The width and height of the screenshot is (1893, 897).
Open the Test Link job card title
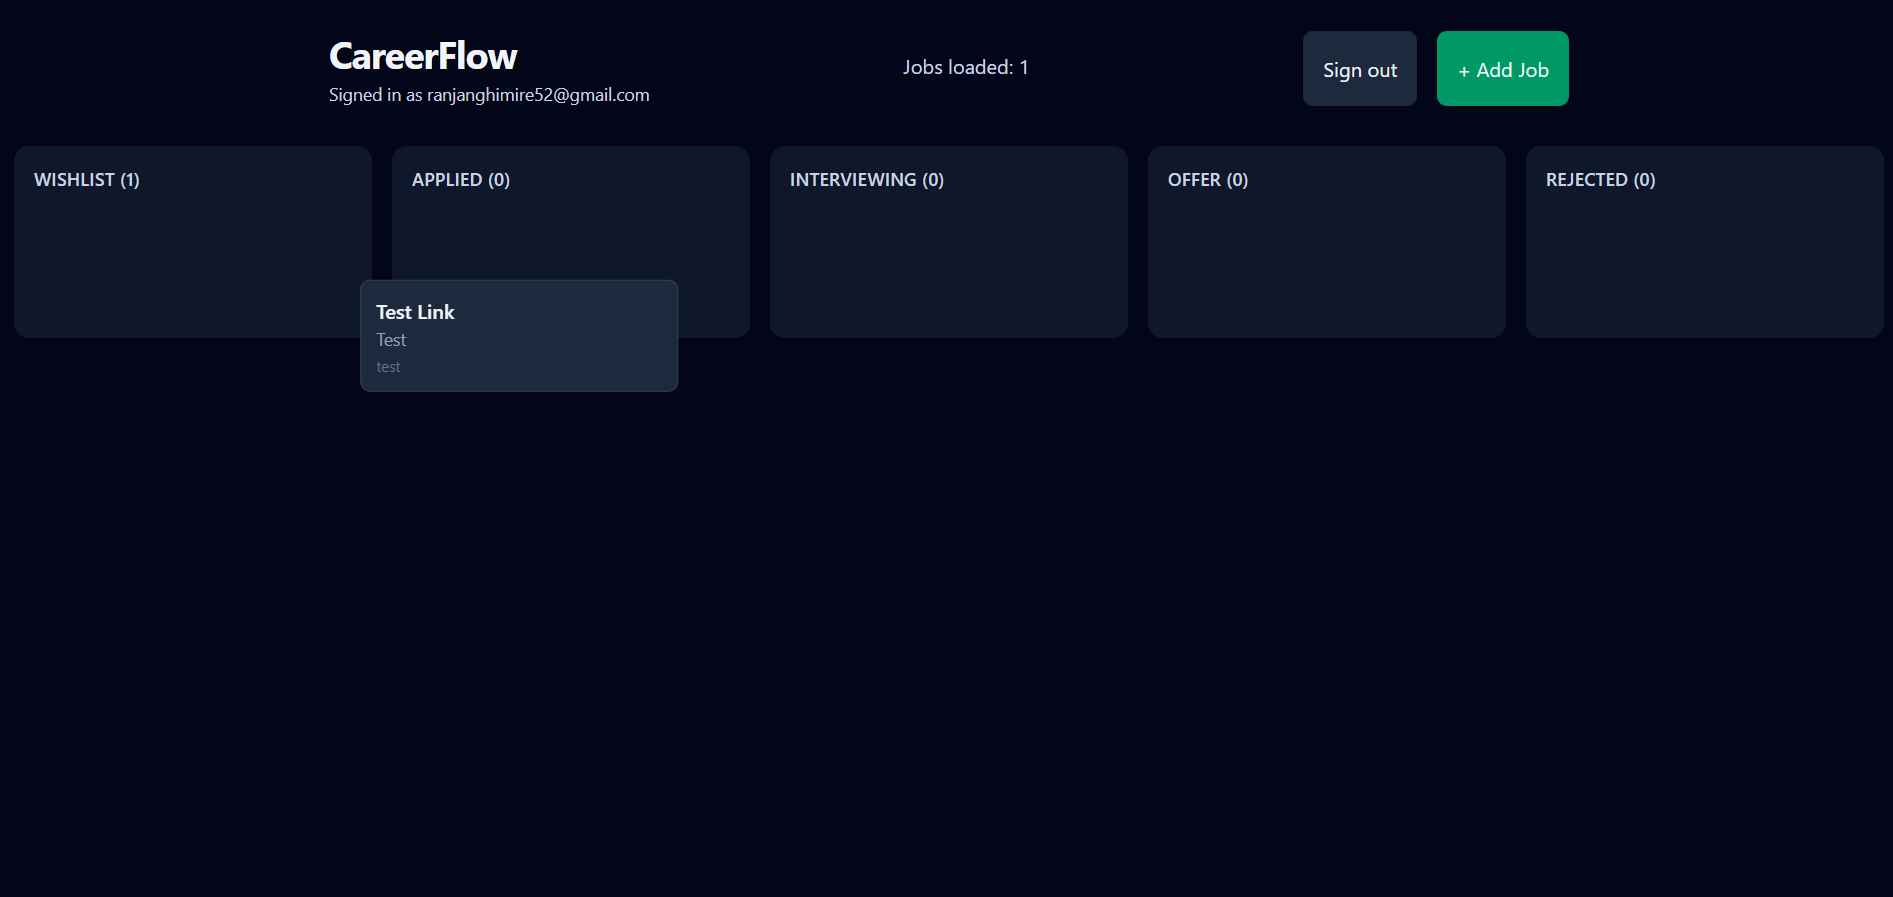coord(415,312)
